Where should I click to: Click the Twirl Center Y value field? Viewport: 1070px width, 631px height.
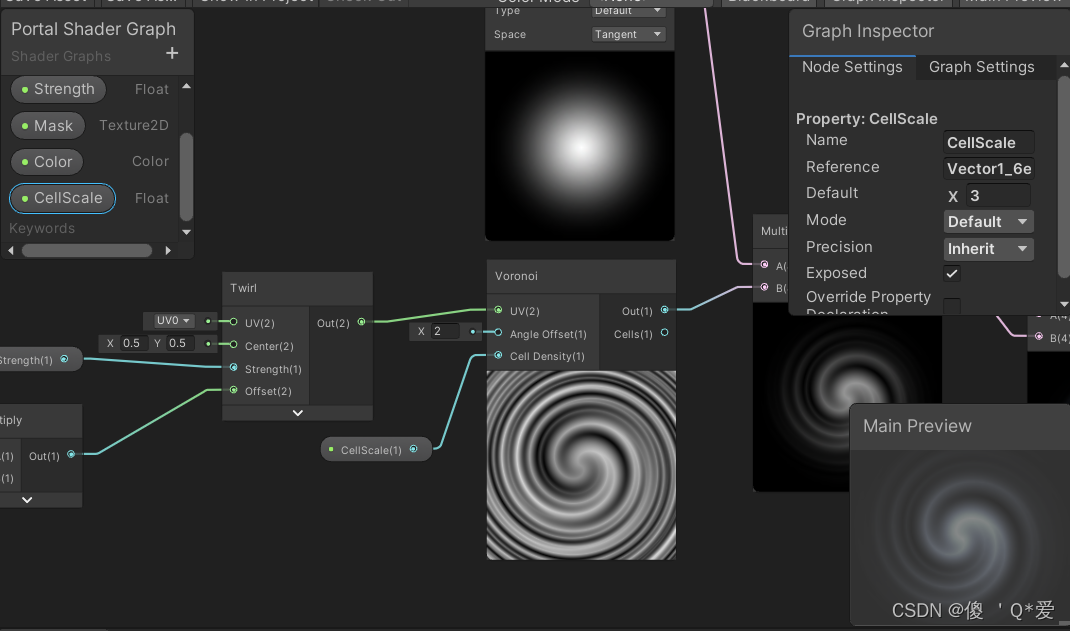click(179, 343)
